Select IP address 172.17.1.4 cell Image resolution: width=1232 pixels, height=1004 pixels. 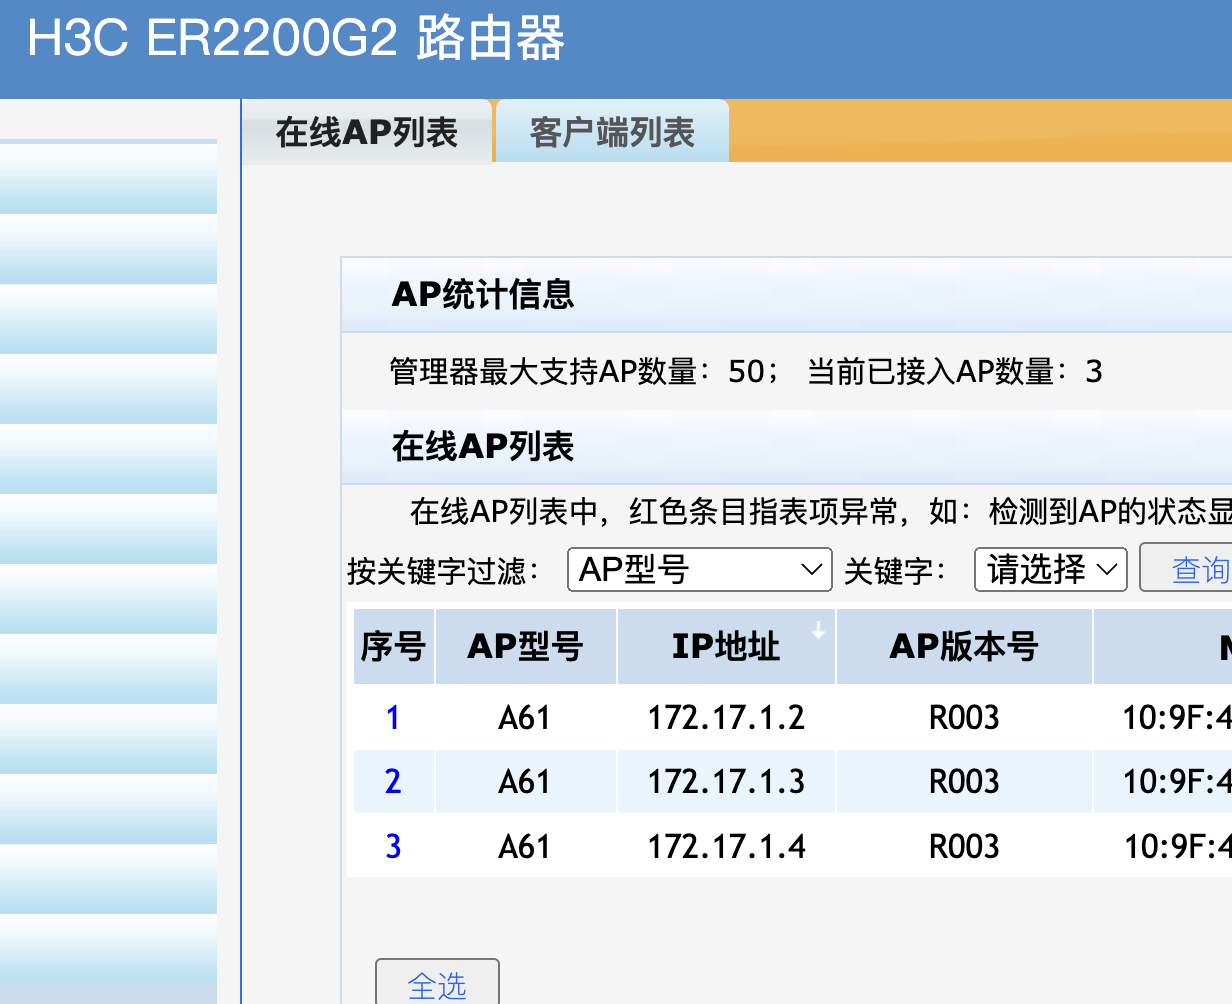tap(726, 847)
